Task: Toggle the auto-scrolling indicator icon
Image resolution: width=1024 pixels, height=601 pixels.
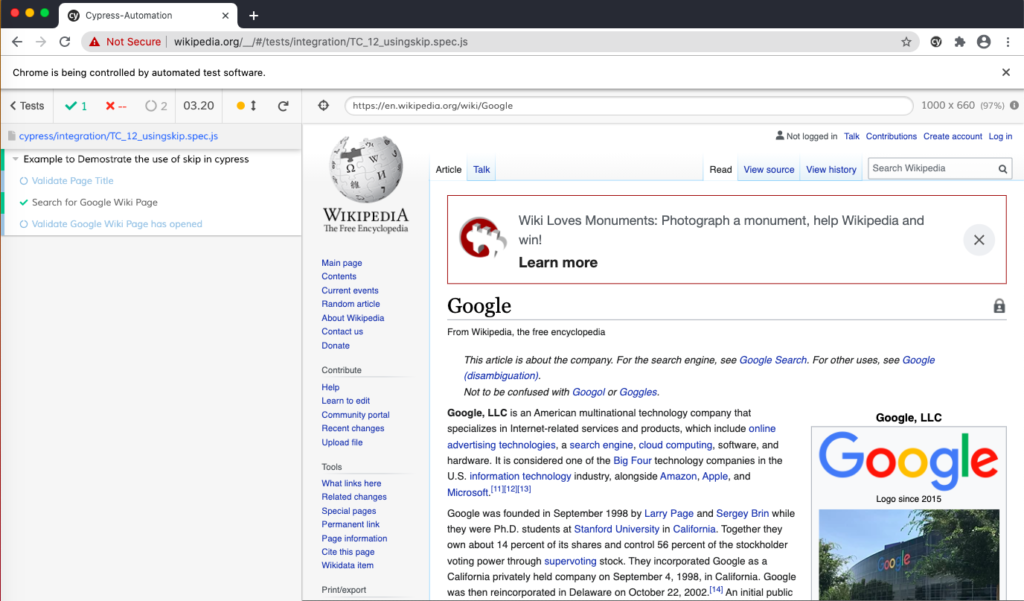Action: (247, 106)
